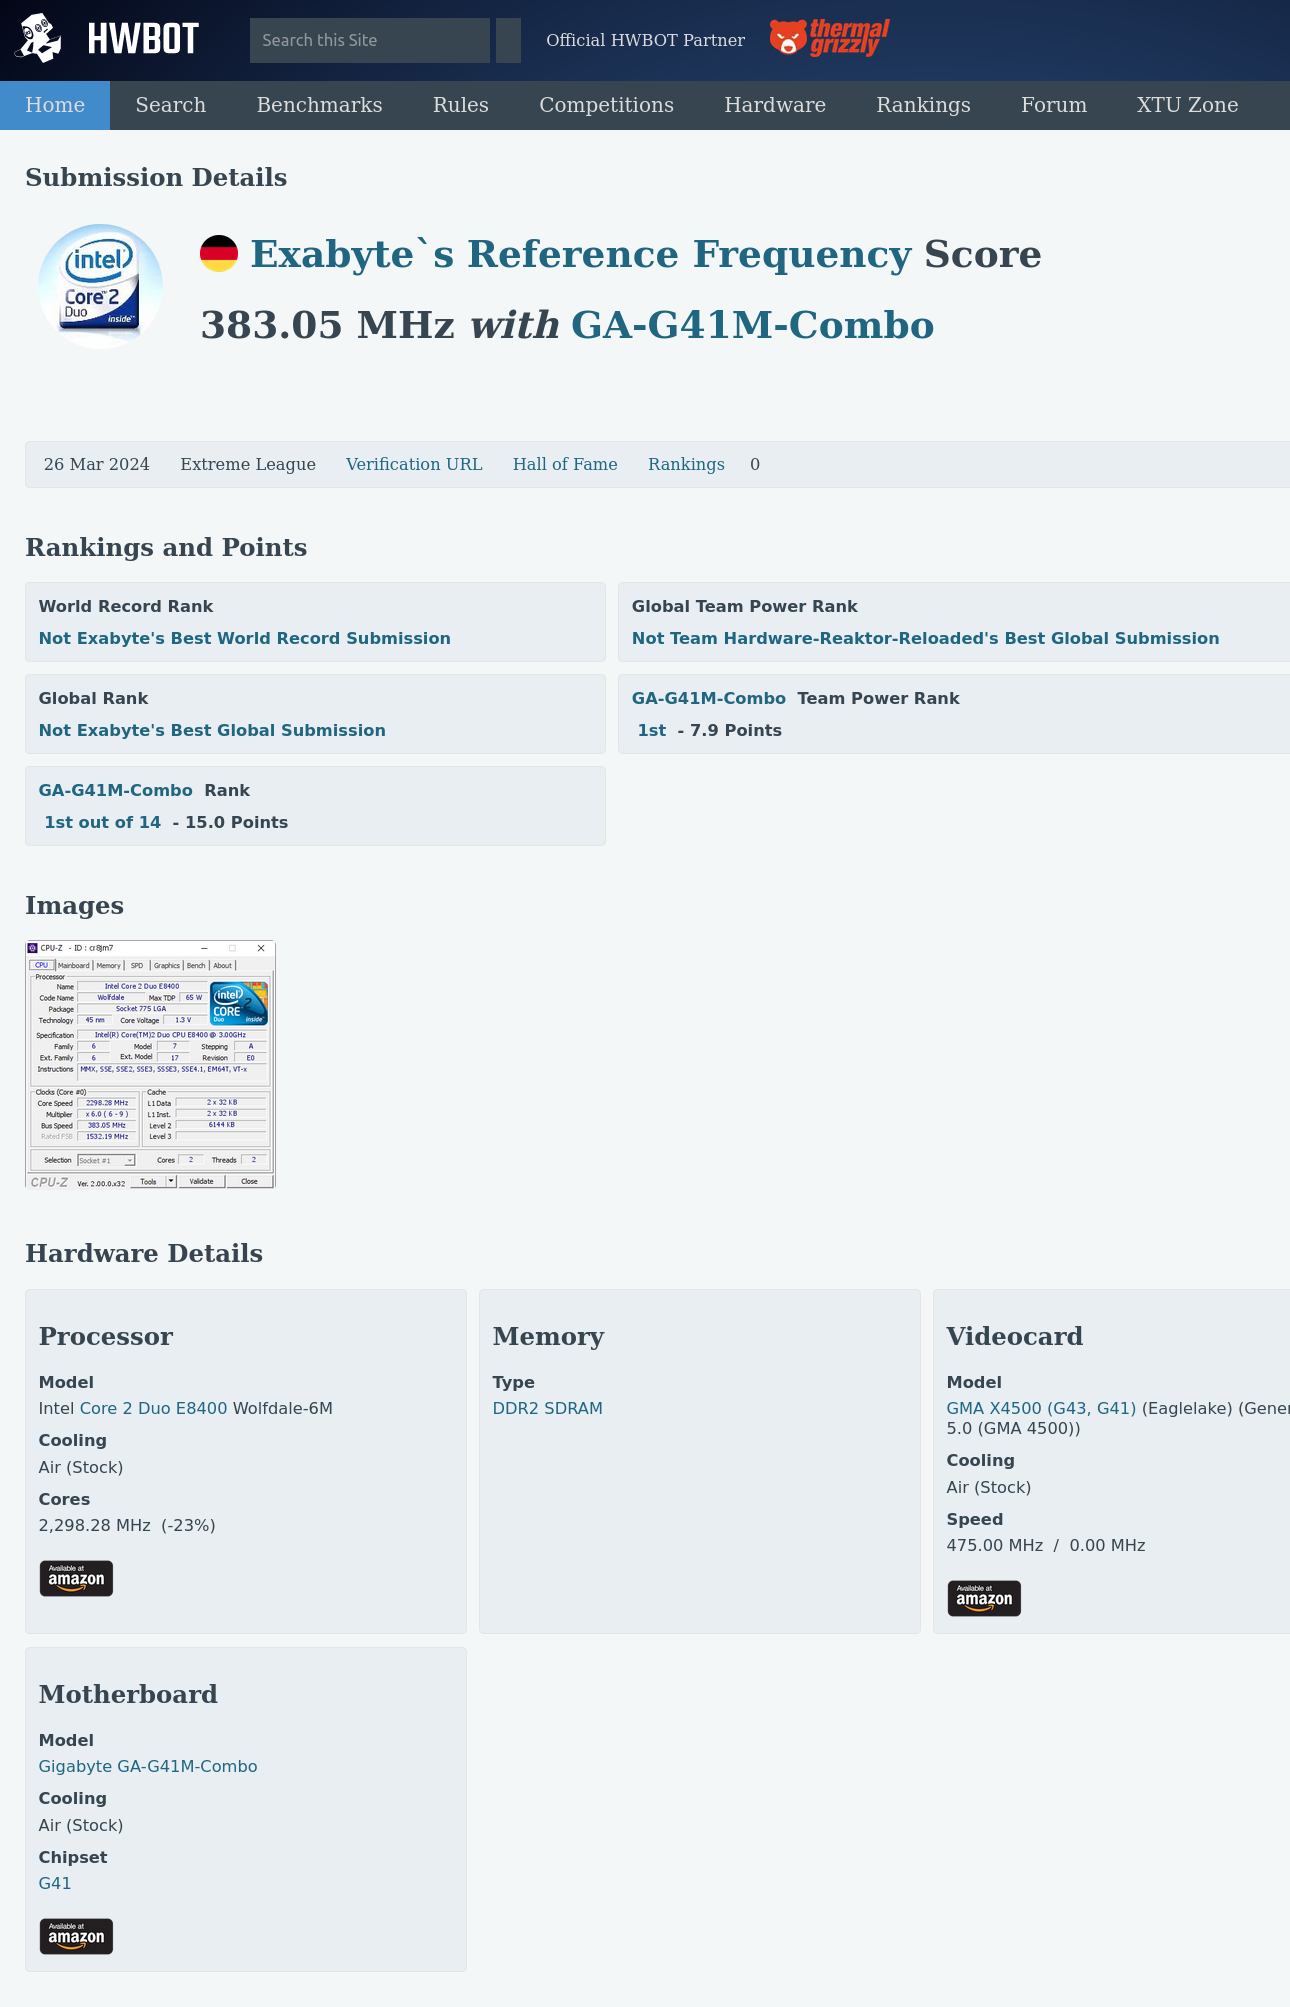Viewport: 1290px width, 2007px height.
Task: Click the '475.00 MHz / 0.00 MHz' speed value
Action: pyautogui.click(x=1046, y=1545)
